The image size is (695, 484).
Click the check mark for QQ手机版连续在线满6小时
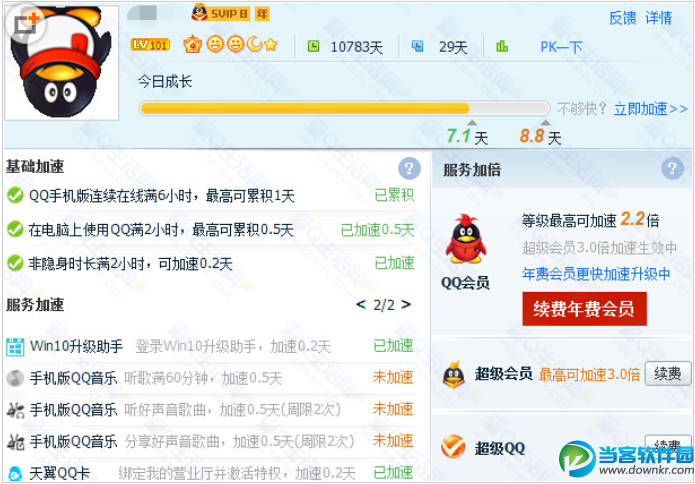tap(15, 195)
